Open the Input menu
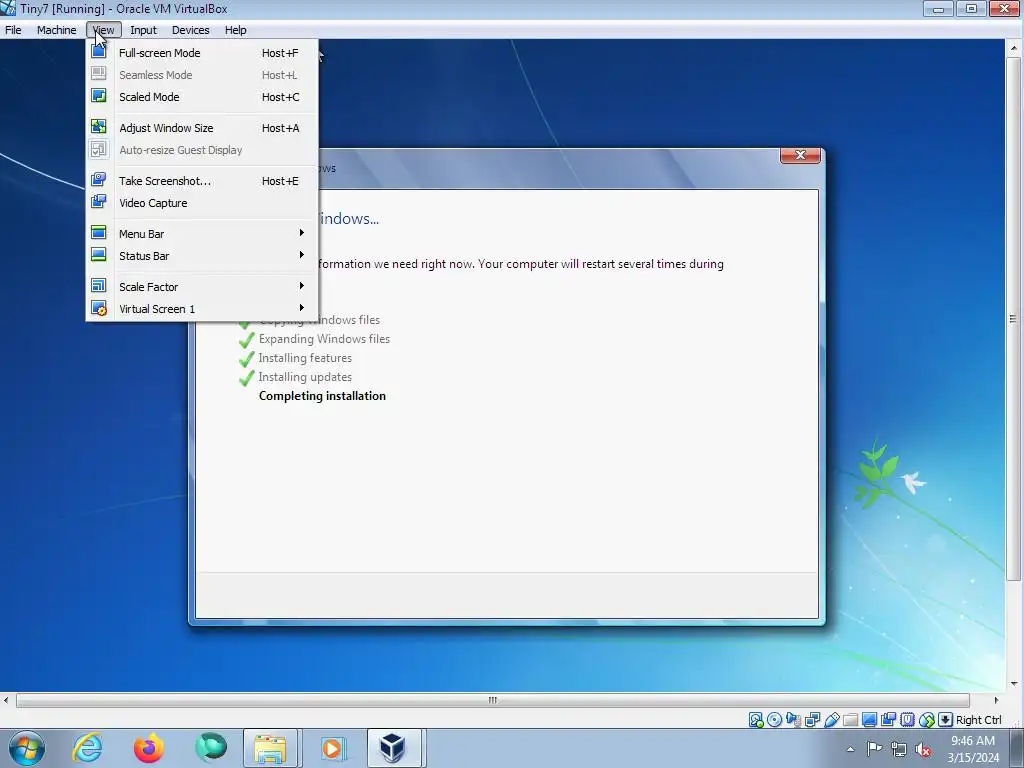This screenshot has height=768, width=1024. [x=144, y=30]
